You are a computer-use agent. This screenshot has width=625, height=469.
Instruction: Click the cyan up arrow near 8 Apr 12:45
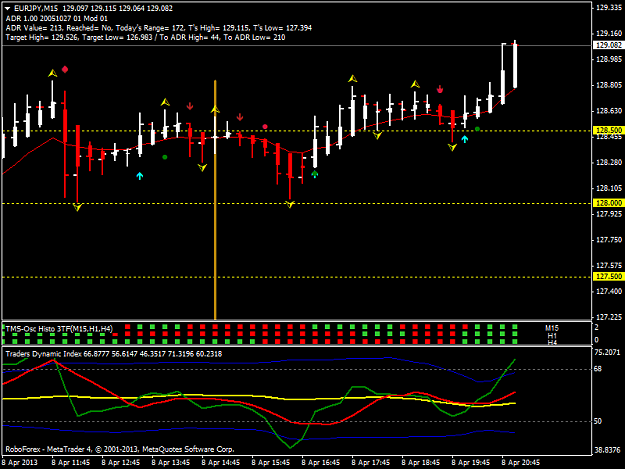(140, 176)
